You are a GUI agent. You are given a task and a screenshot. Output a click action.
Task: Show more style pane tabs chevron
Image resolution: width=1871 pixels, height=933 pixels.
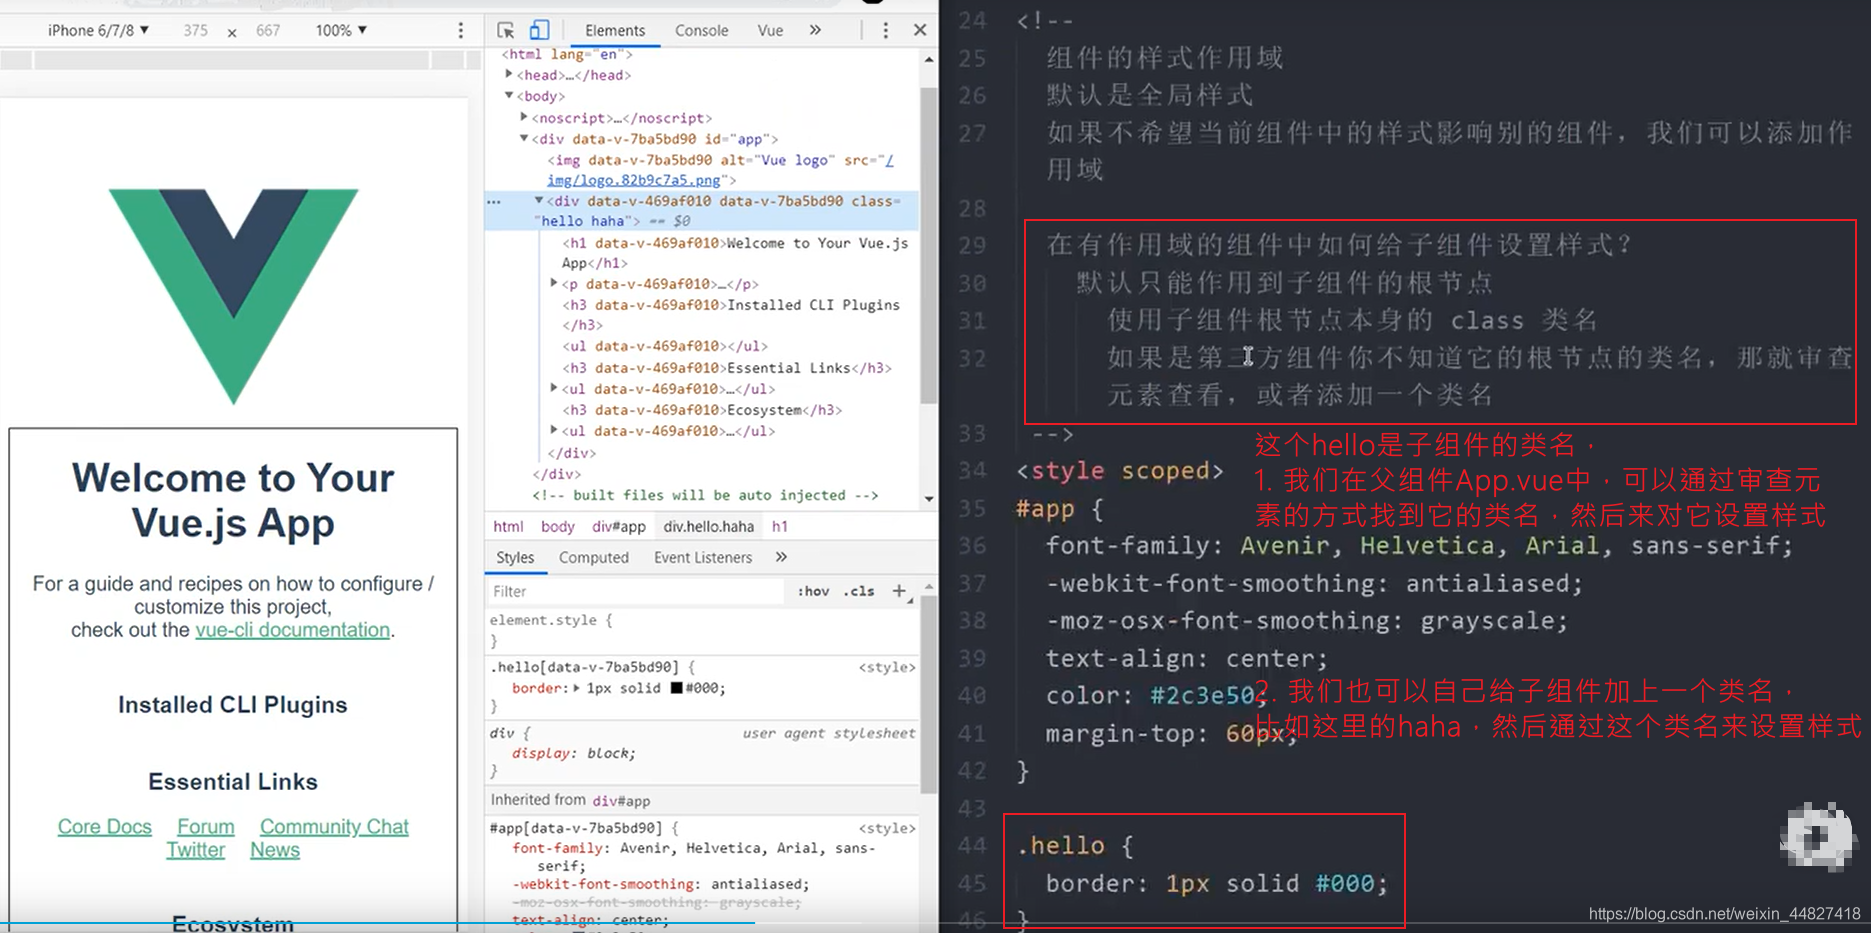[781, 557]
